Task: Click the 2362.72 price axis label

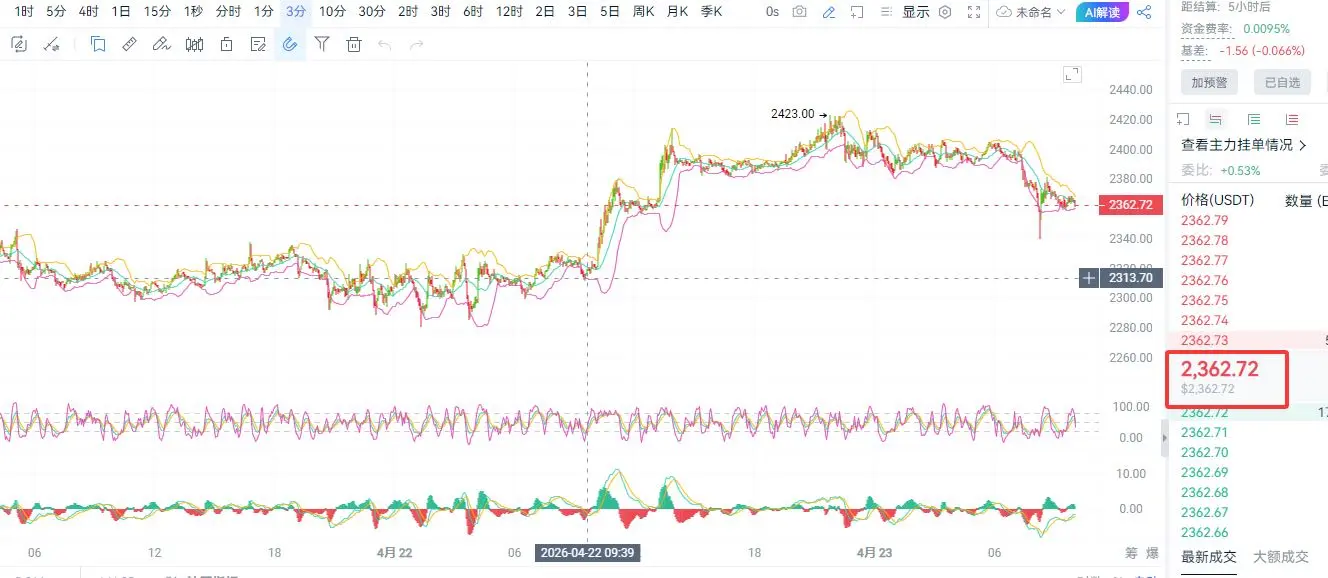Action: point(1130,205)
